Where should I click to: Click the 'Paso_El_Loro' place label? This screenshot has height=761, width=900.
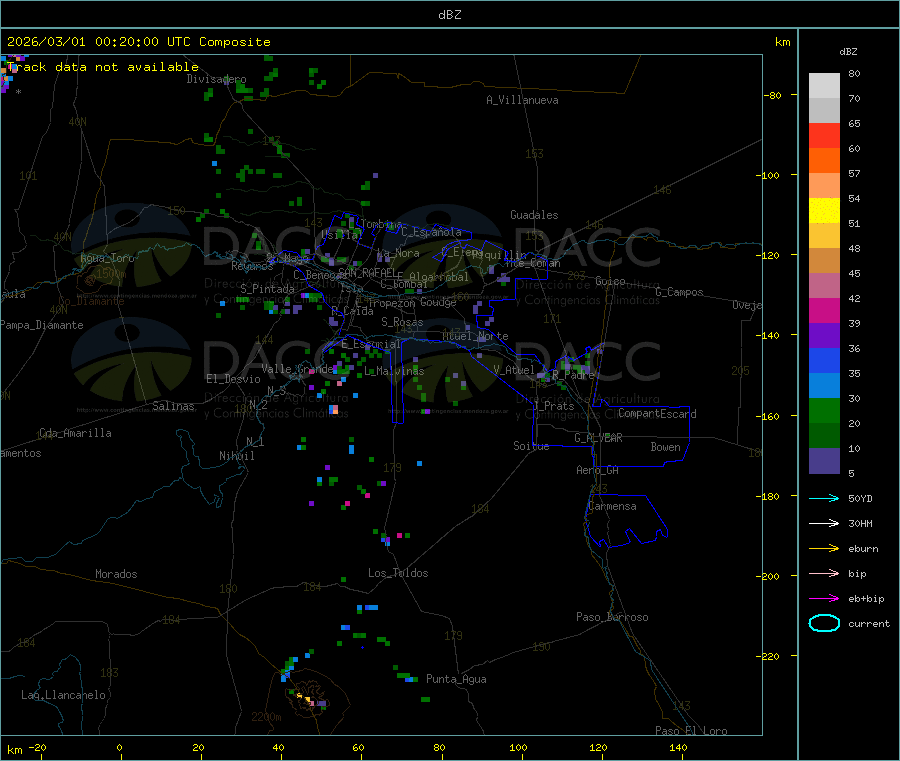(691, 731)
